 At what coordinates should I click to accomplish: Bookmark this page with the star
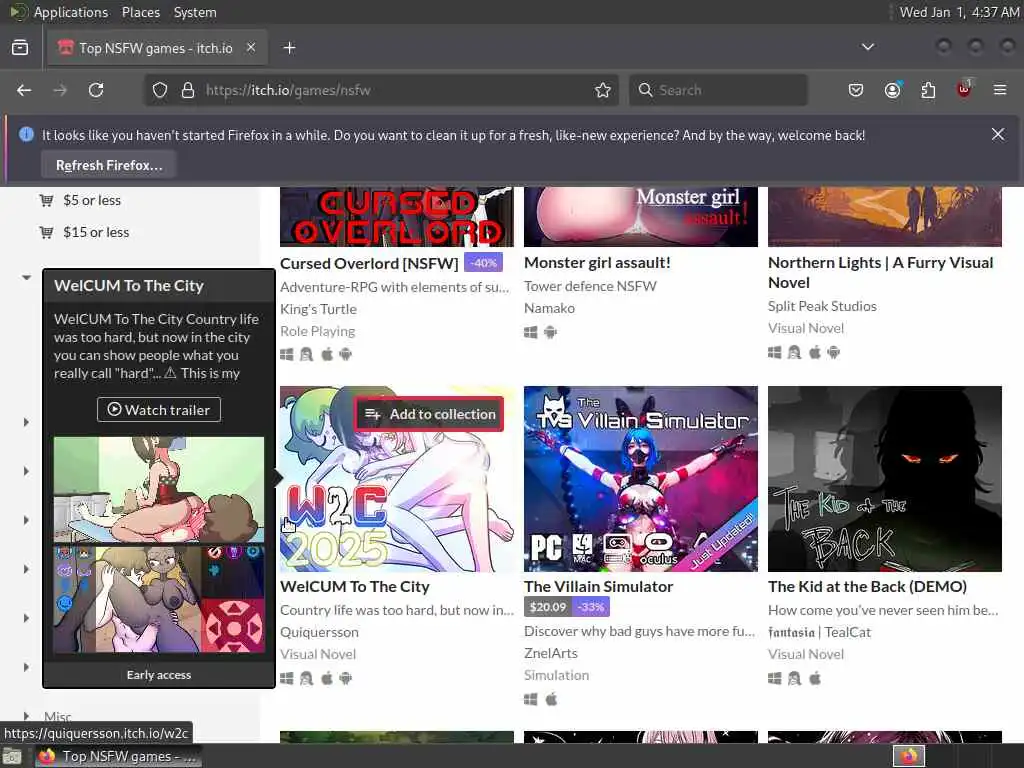(603, 90)
